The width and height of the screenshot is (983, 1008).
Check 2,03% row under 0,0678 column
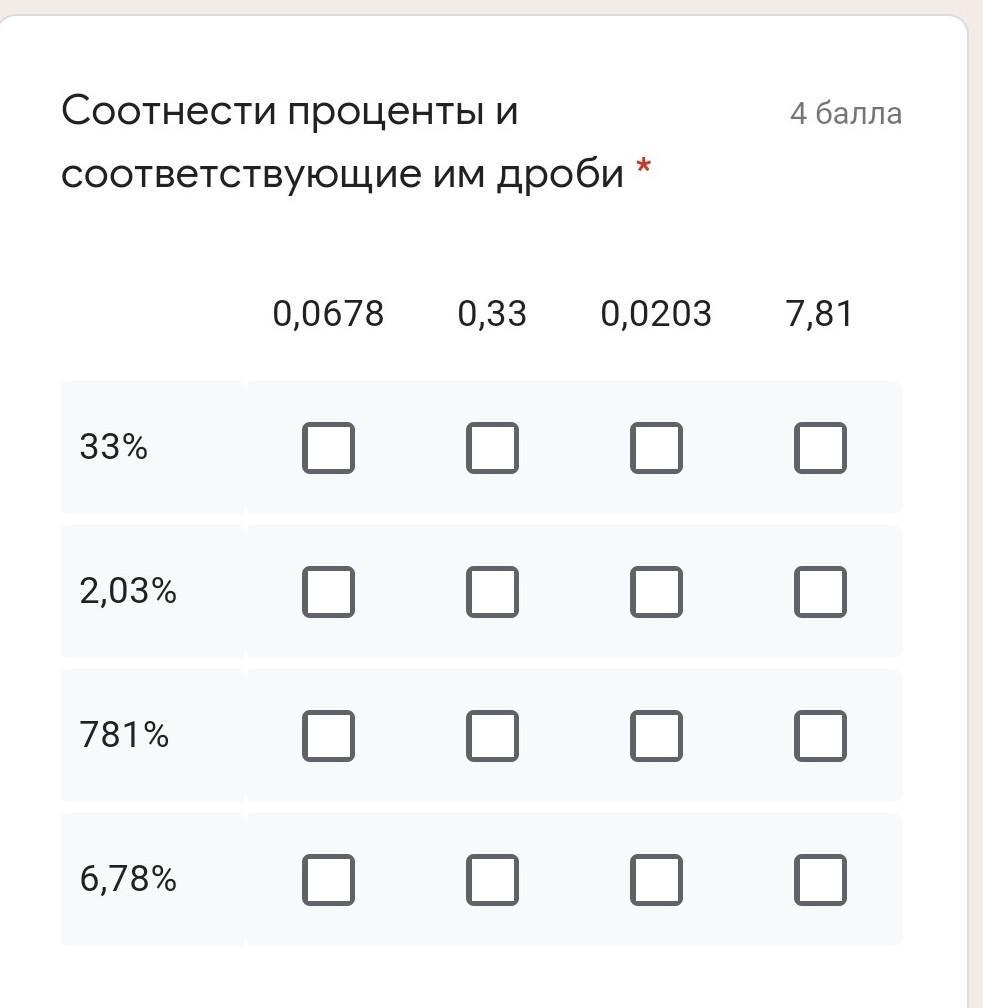pyautogui.click(x=328, y=591)
